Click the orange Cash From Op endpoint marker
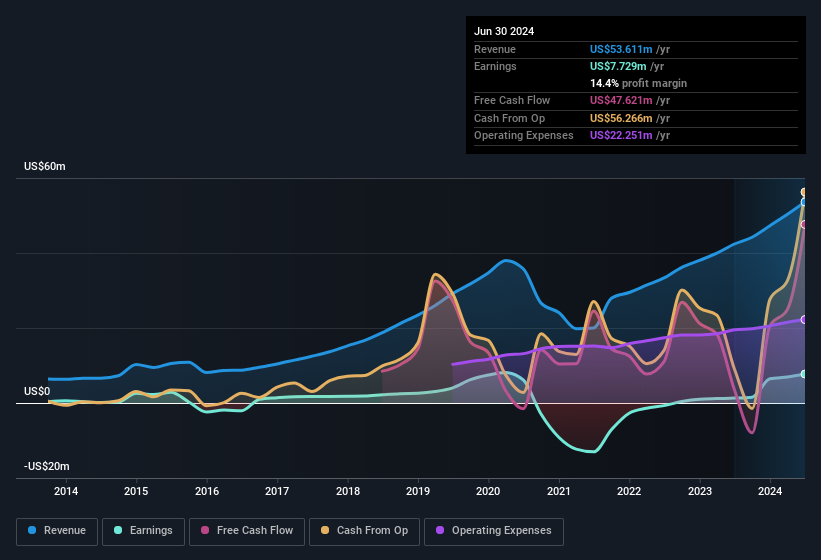This screenshot has height=560, width=821. 804,192
